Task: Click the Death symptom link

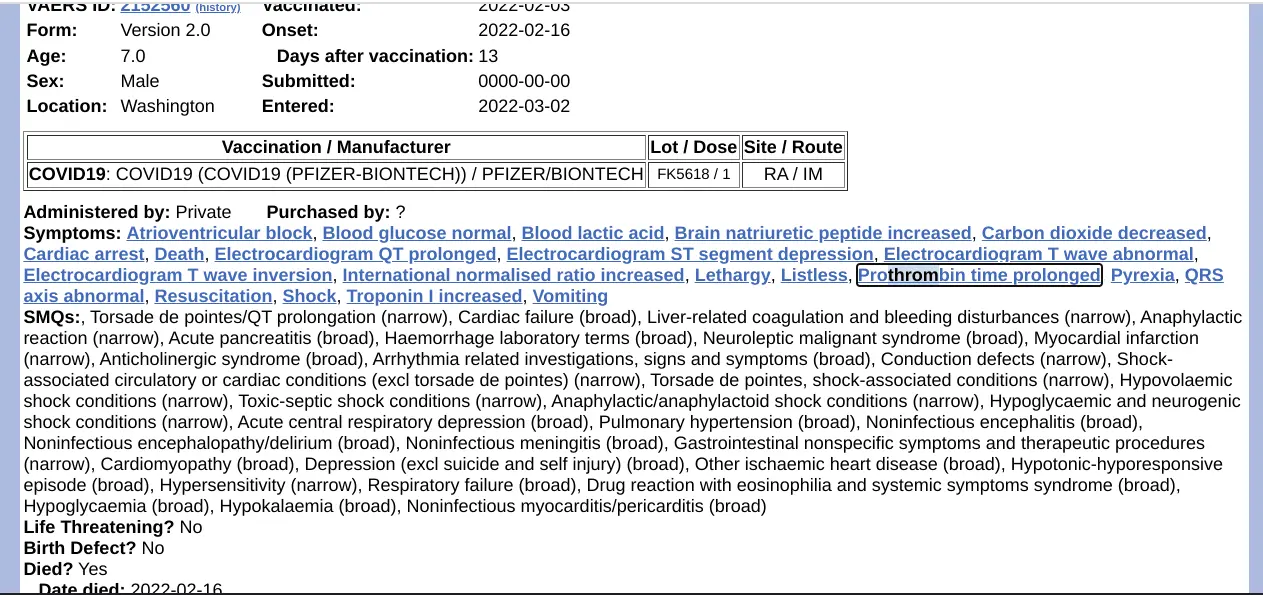Action: pyautogui.click(x=180, y=254)
